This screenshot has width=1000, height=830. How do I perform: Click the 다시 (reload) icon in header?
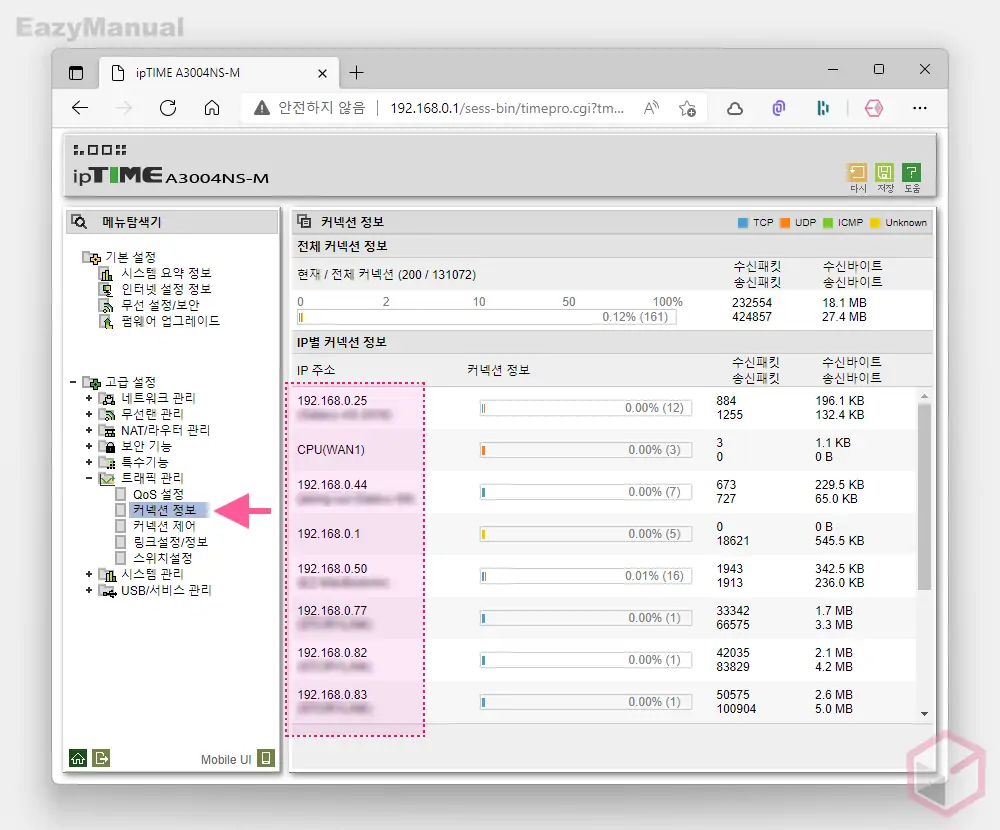(x=857, y=173)
